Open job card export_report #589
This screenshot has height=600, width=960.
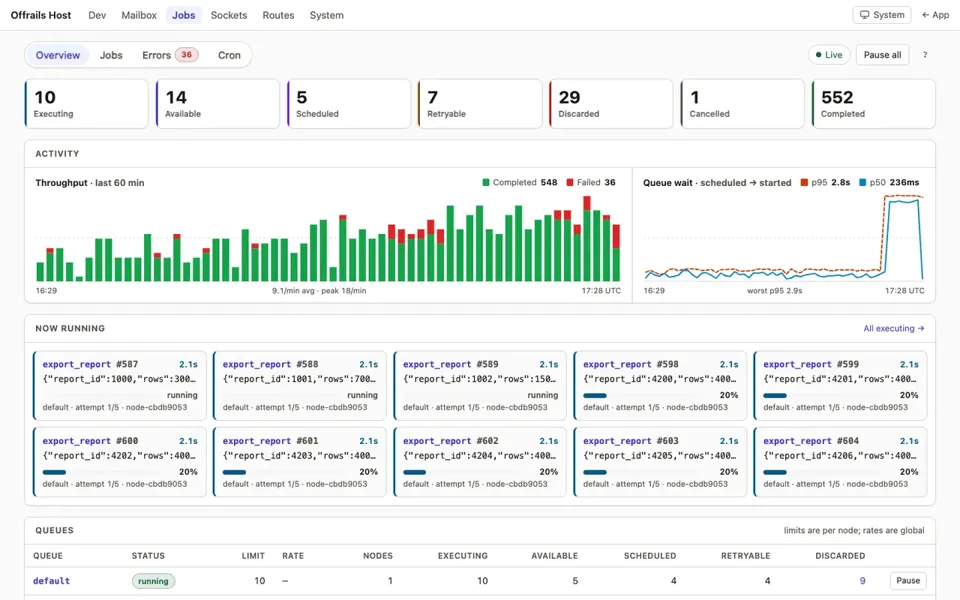click(480, 386)
